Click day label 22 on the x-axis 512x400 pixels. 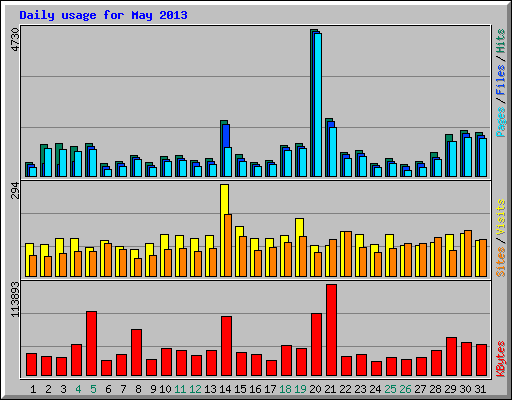345,389
